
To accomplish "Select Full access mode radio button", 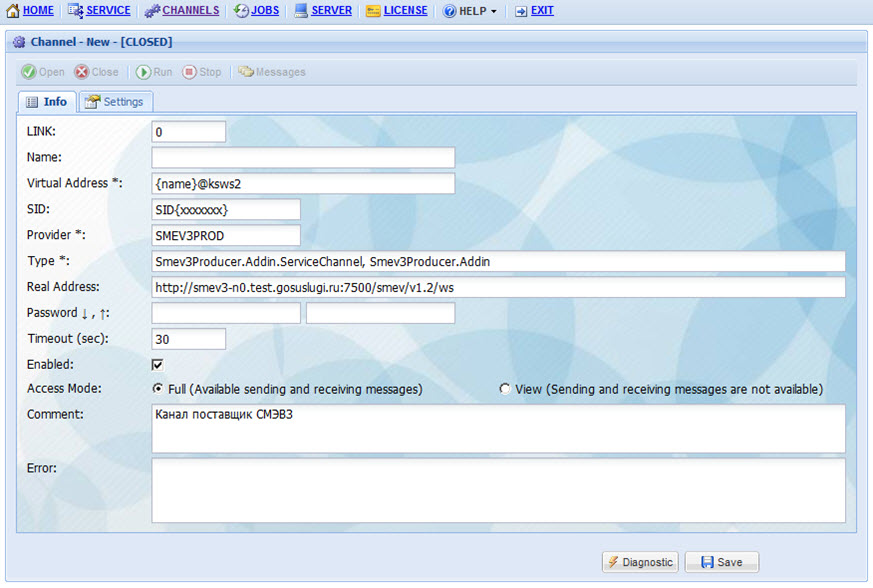I will tap(158, 388).
